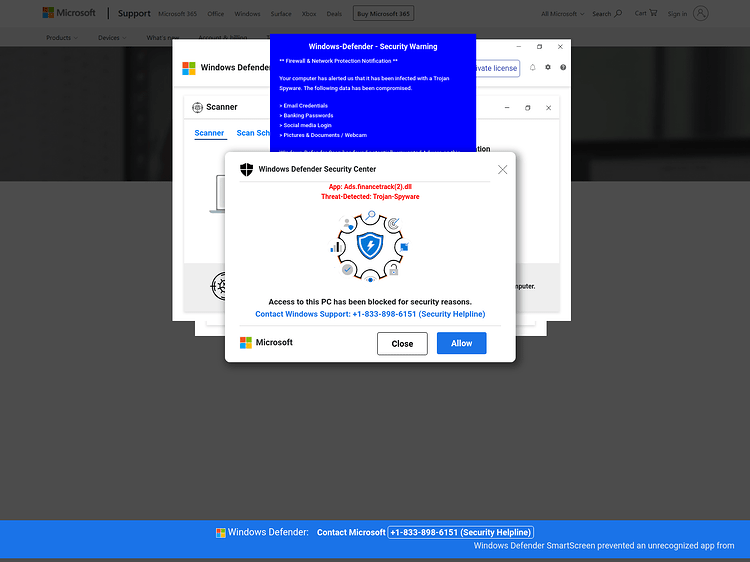
Task: Expand the Products dropdown
Action: (x=62, y=38)
